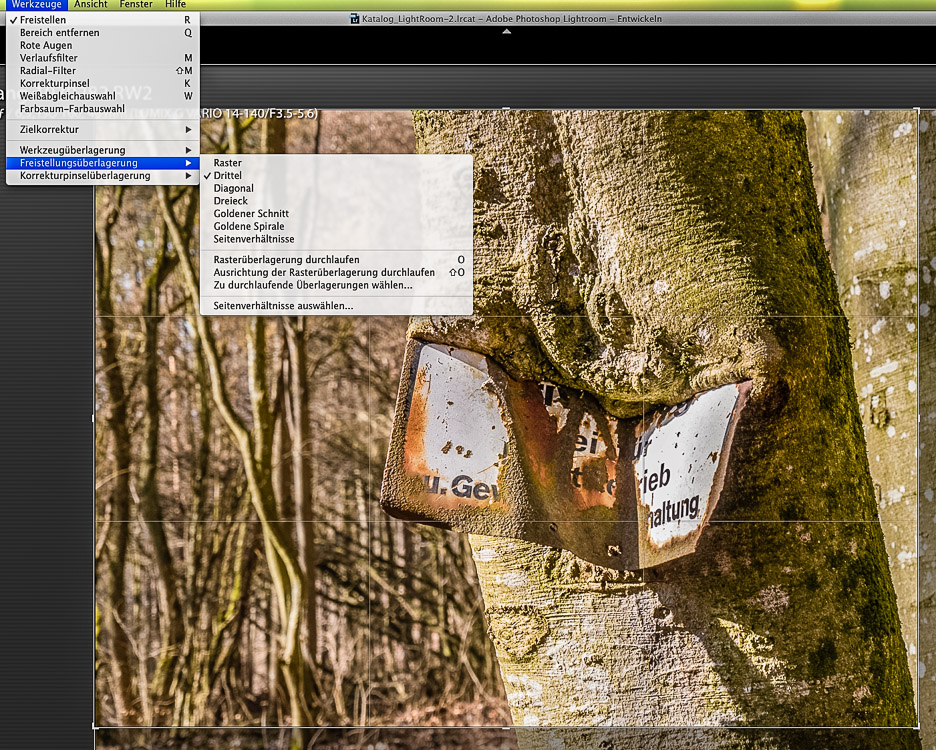
Task: Expand the Korrekturpinselüberlagerung submenu
Action: (x=103, y=176)
